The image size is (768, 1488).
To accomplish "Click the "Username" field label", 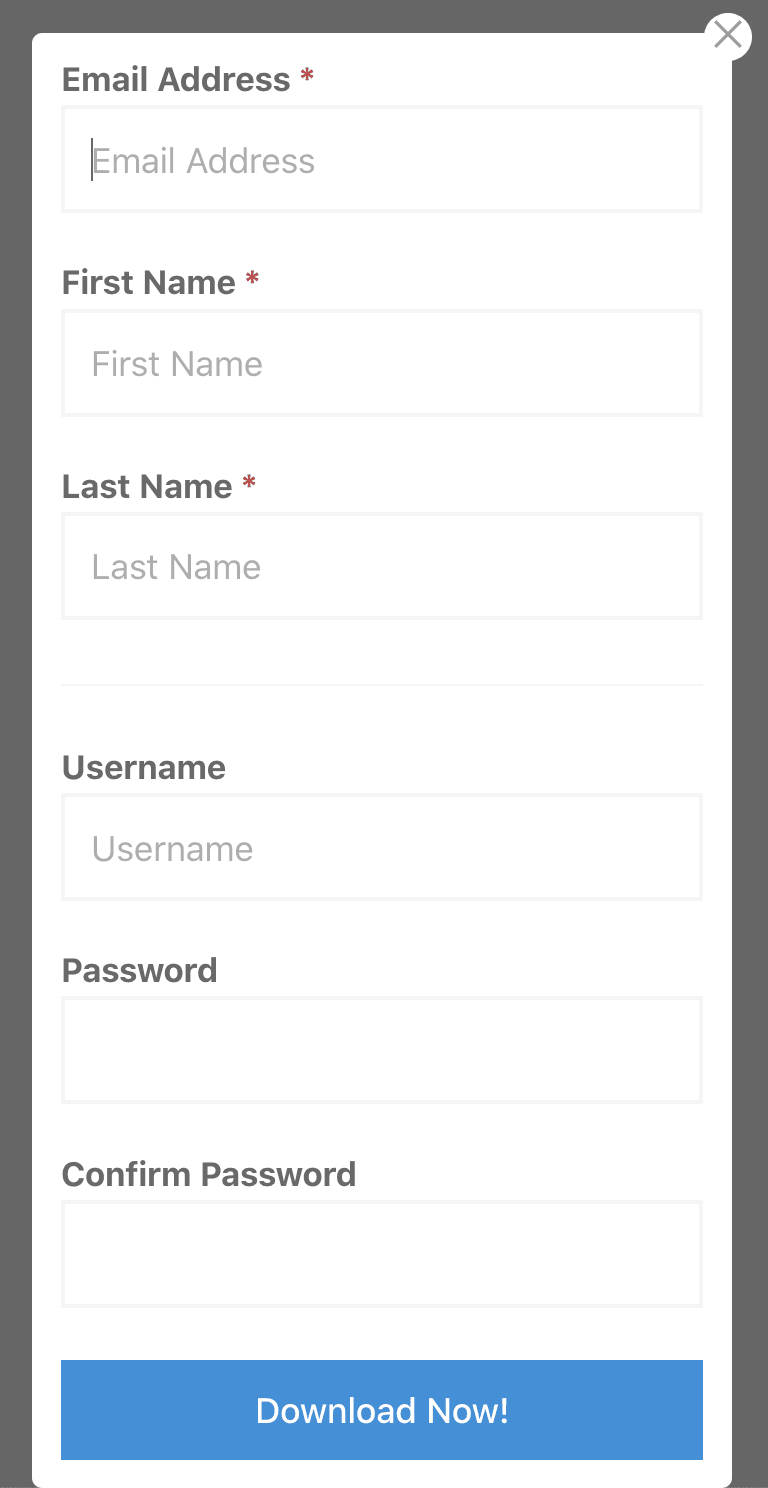I will coord(144,768).
